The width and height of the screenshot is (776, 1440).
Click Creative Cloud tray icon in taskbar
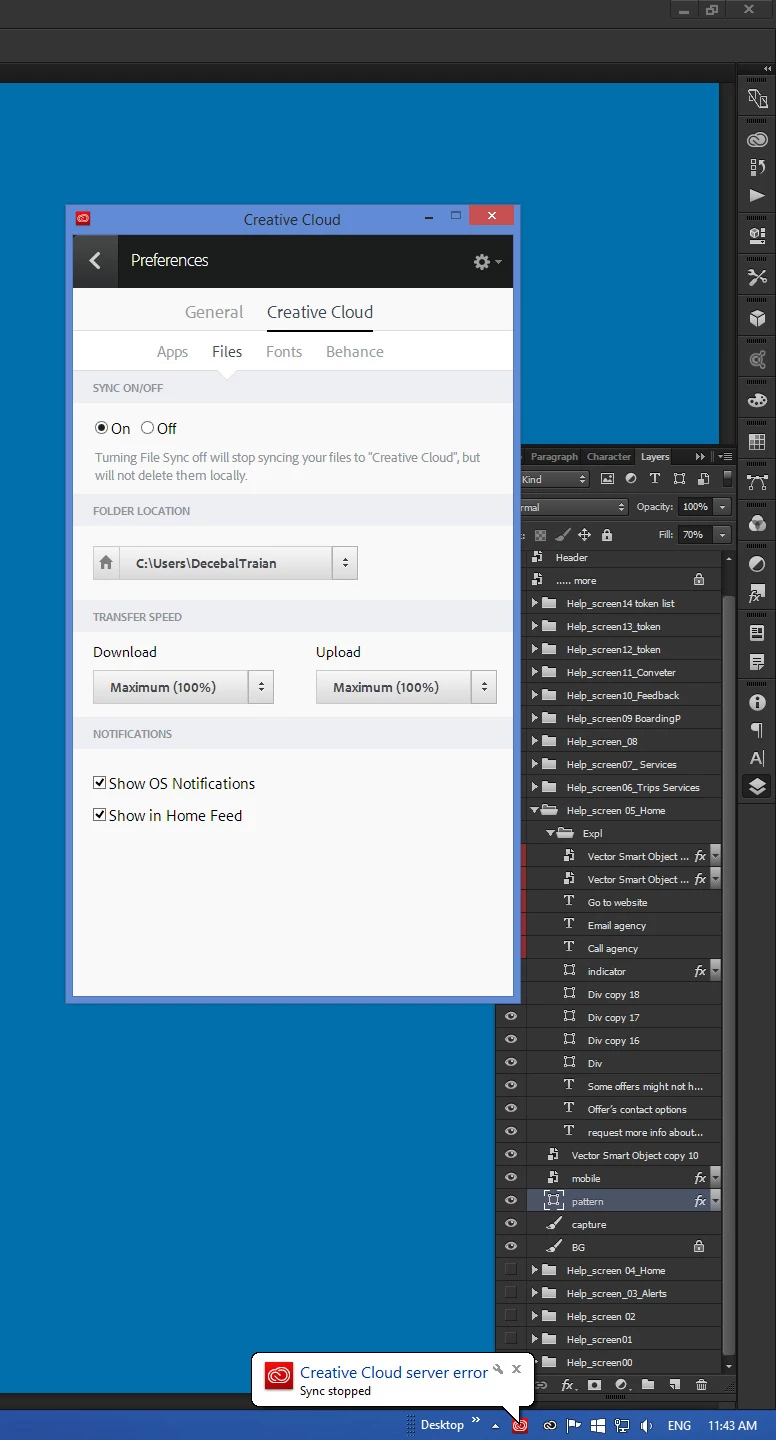coord(520,1425)
